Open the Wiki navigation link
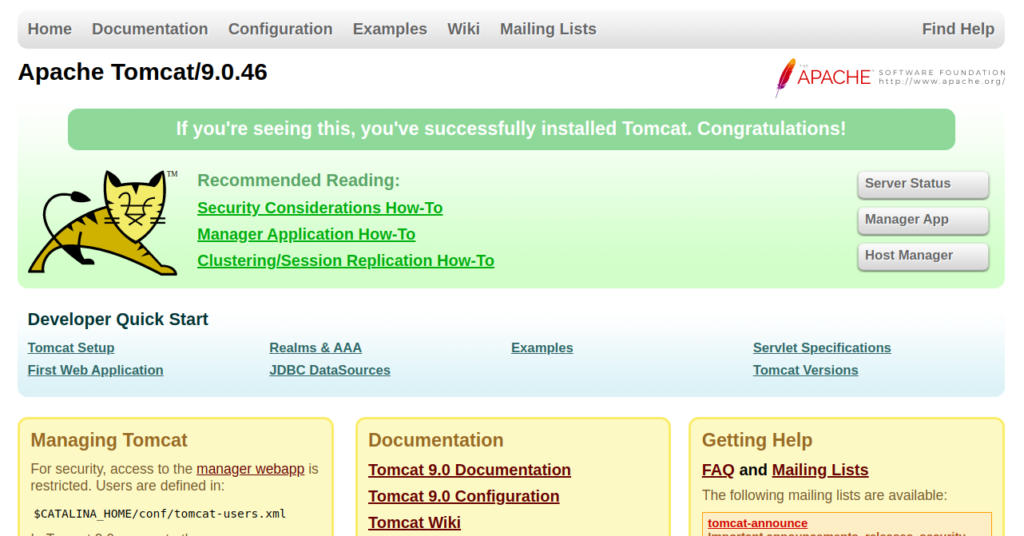Screen dimensions: 1024x536 tap(464, 29)
